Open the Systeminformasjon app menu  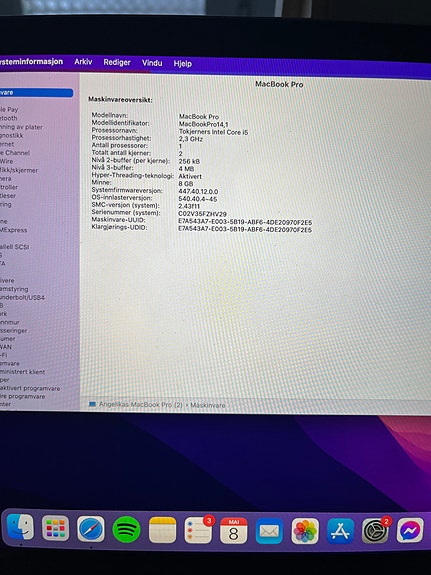coord(32,61)
